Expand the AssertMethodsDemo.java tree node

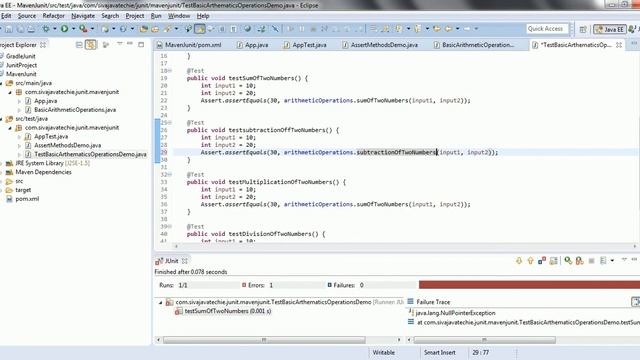19,146
